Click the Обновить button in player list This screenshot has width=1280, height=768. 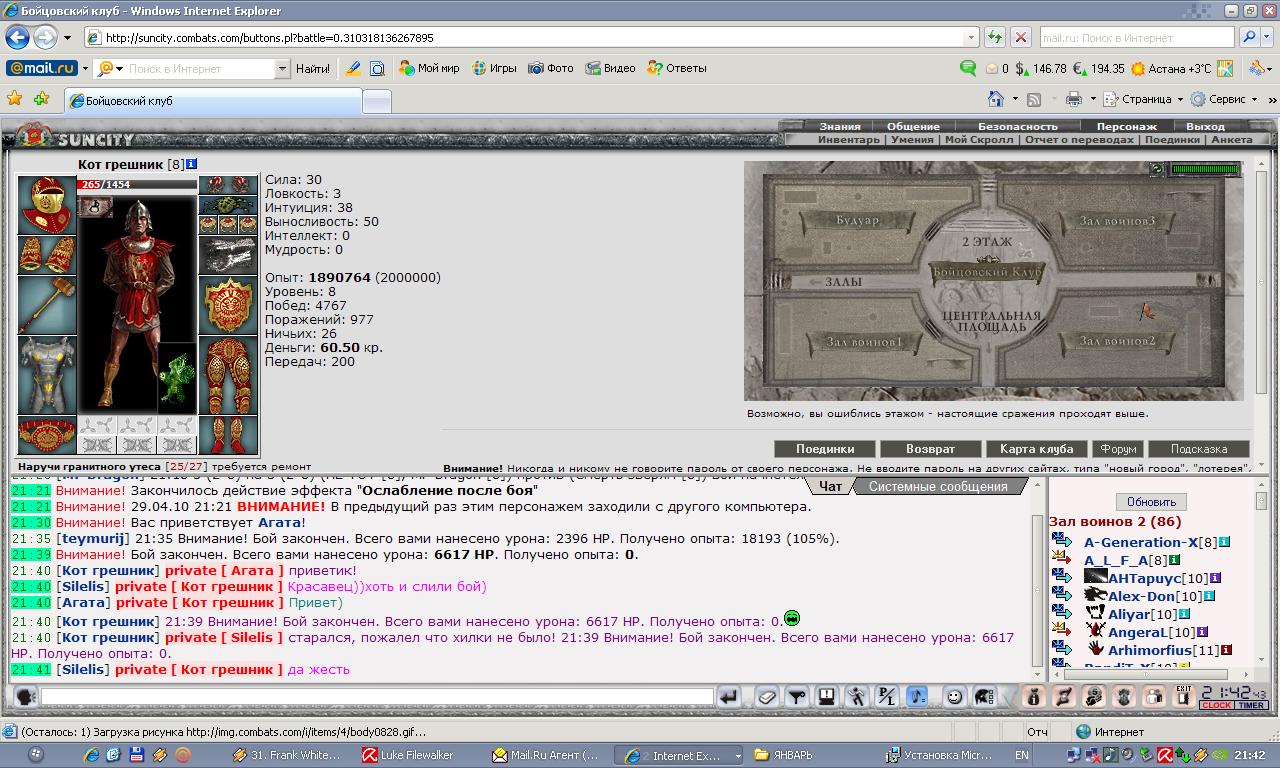pos(1151,502)
